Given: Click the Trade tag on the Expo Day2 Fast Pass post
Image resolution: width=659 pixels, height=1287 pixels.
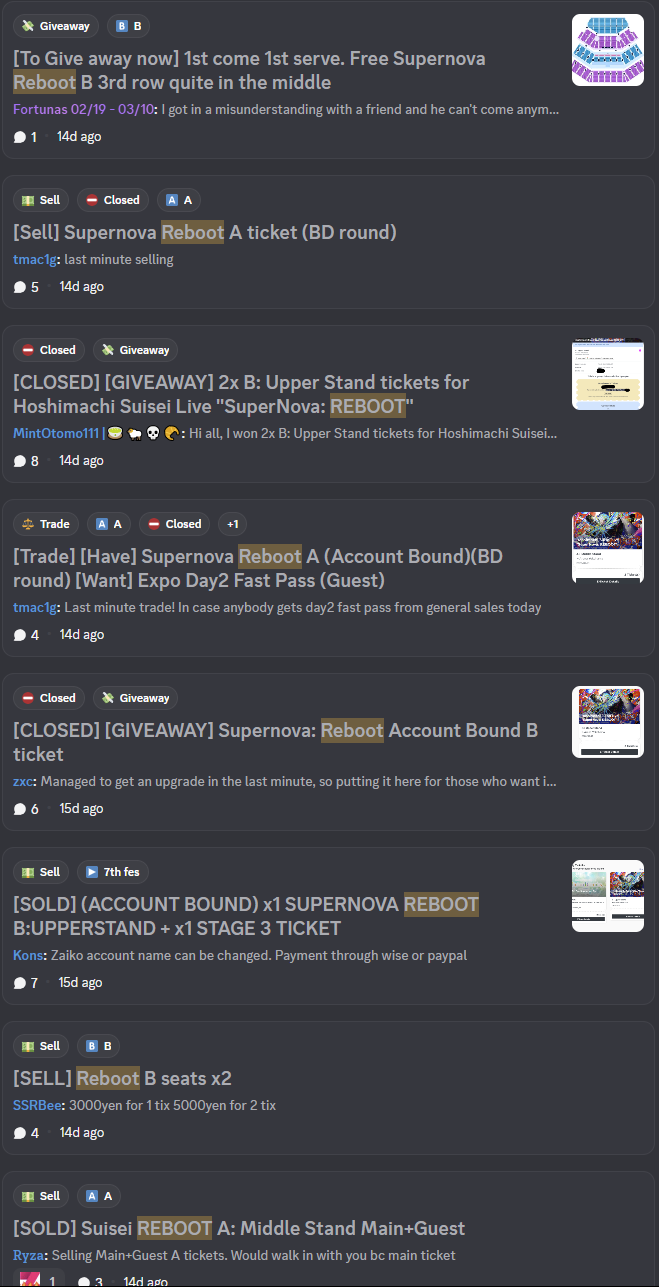Looking at the screenshot, I should point(46,524).
